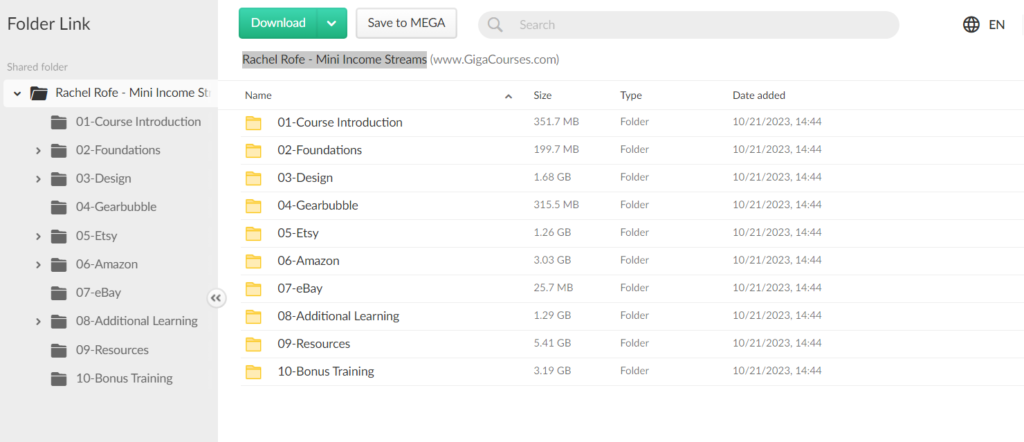Click into the Search field
1024x442 pixels.
click(700, 25)
